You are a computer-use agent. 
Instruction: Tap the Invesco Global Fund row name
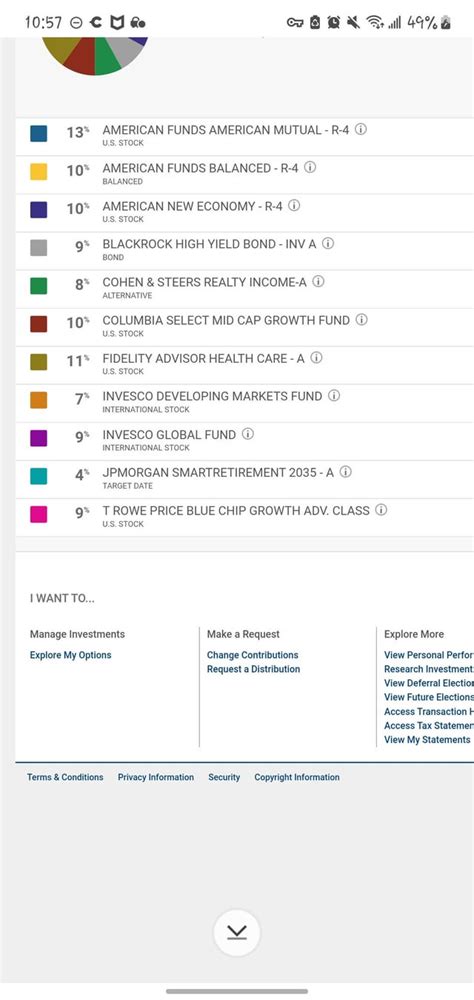coord(169,435)
